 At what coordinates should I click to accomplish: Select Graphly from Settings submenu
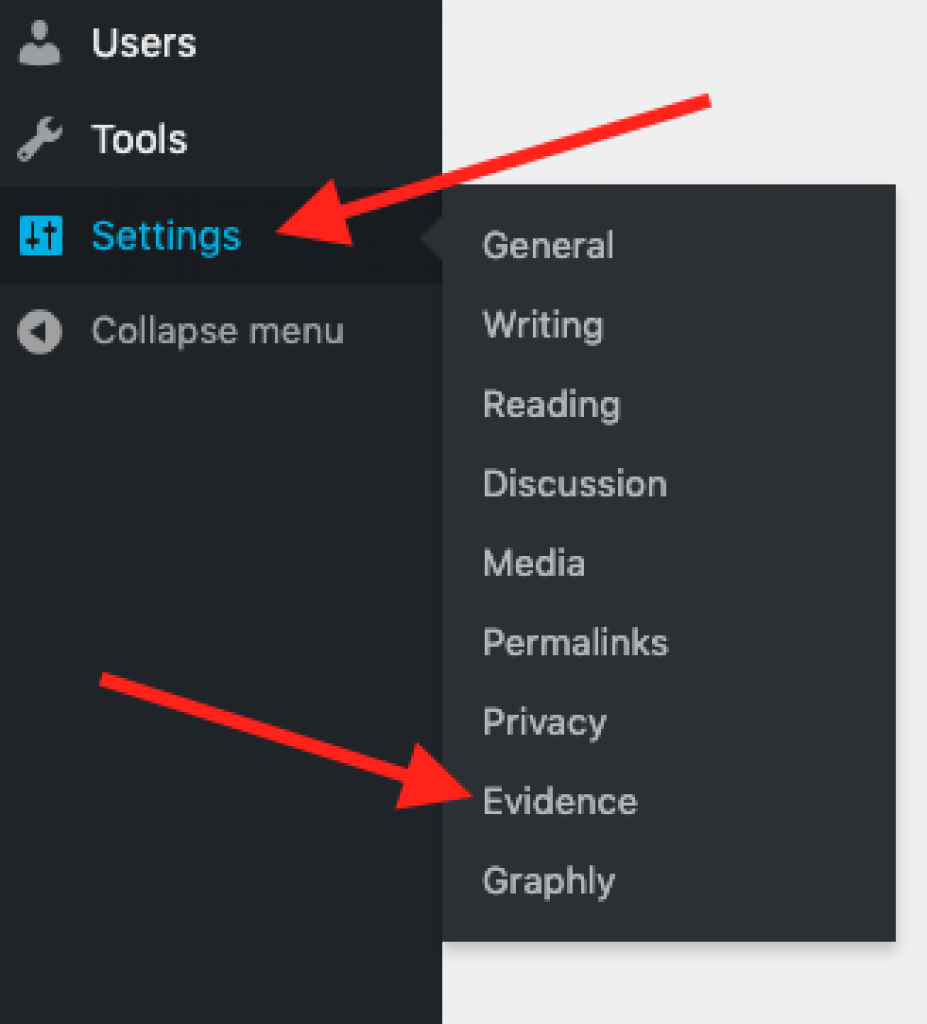549,882
